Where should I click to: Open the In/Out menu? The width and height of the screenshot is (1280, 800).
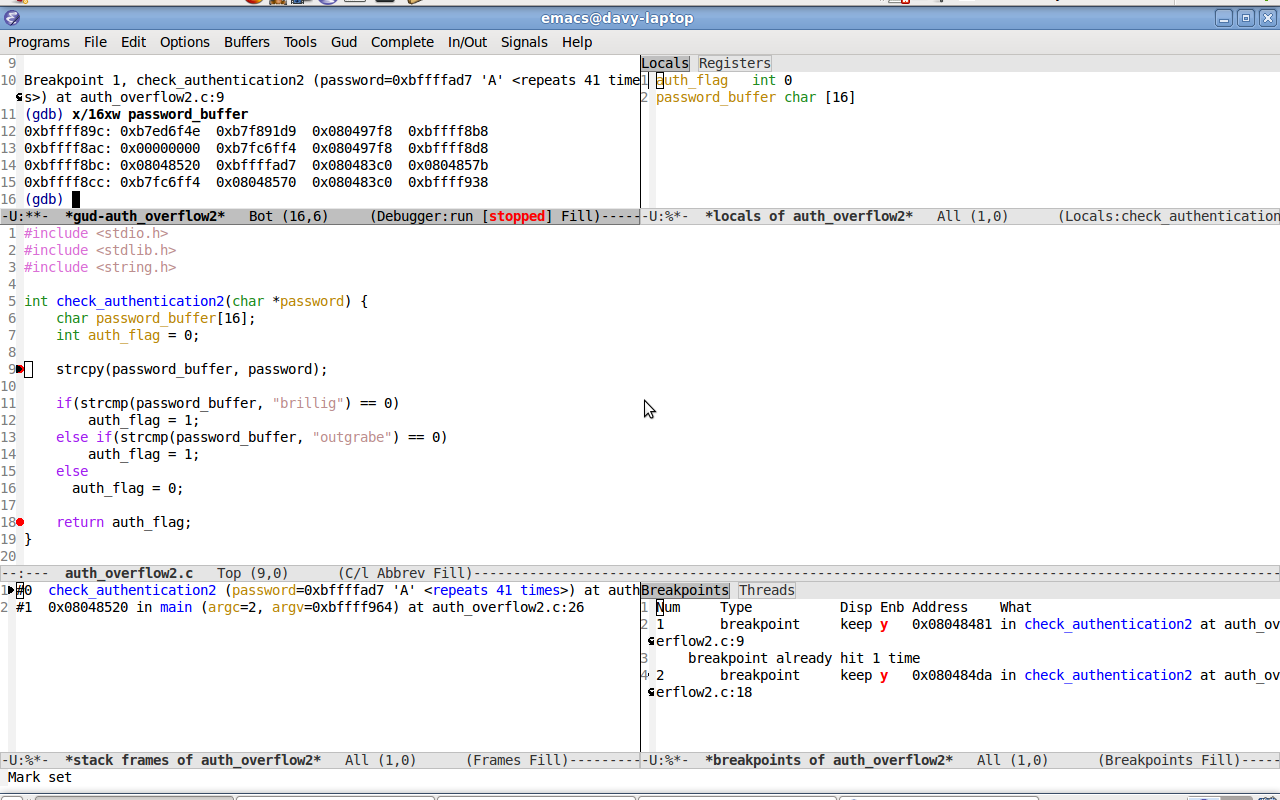(467, 42)
